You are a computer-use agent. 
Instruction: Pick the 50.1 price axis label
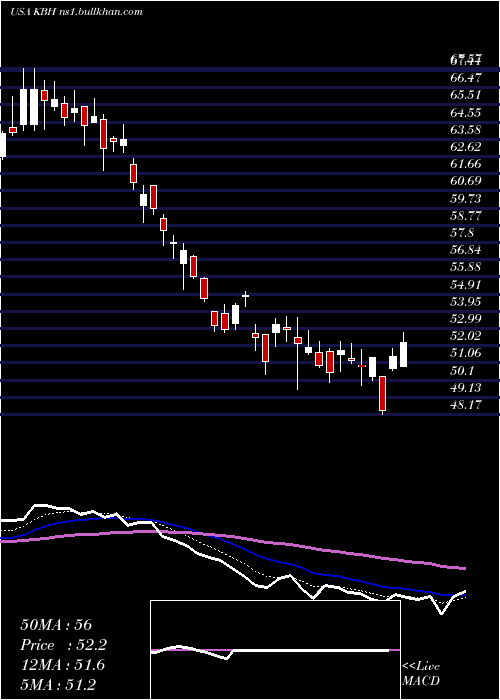click(x=462, y=371)
